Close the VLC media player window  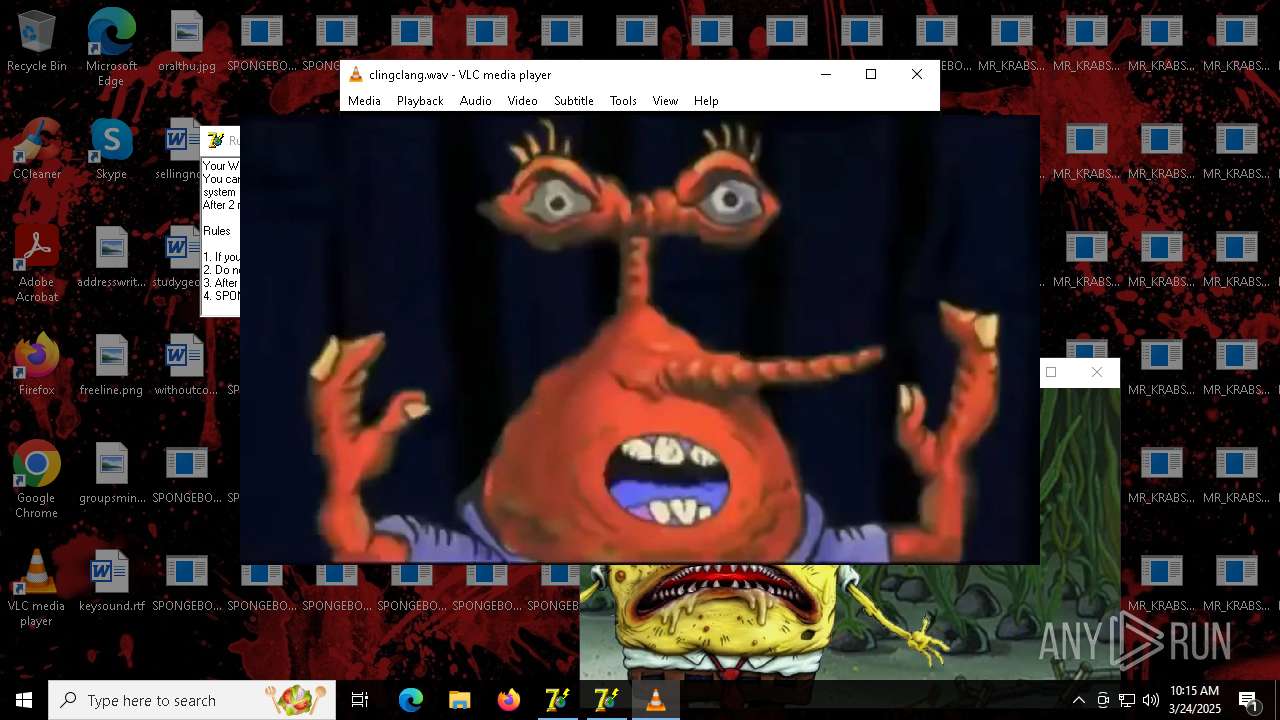916,75
